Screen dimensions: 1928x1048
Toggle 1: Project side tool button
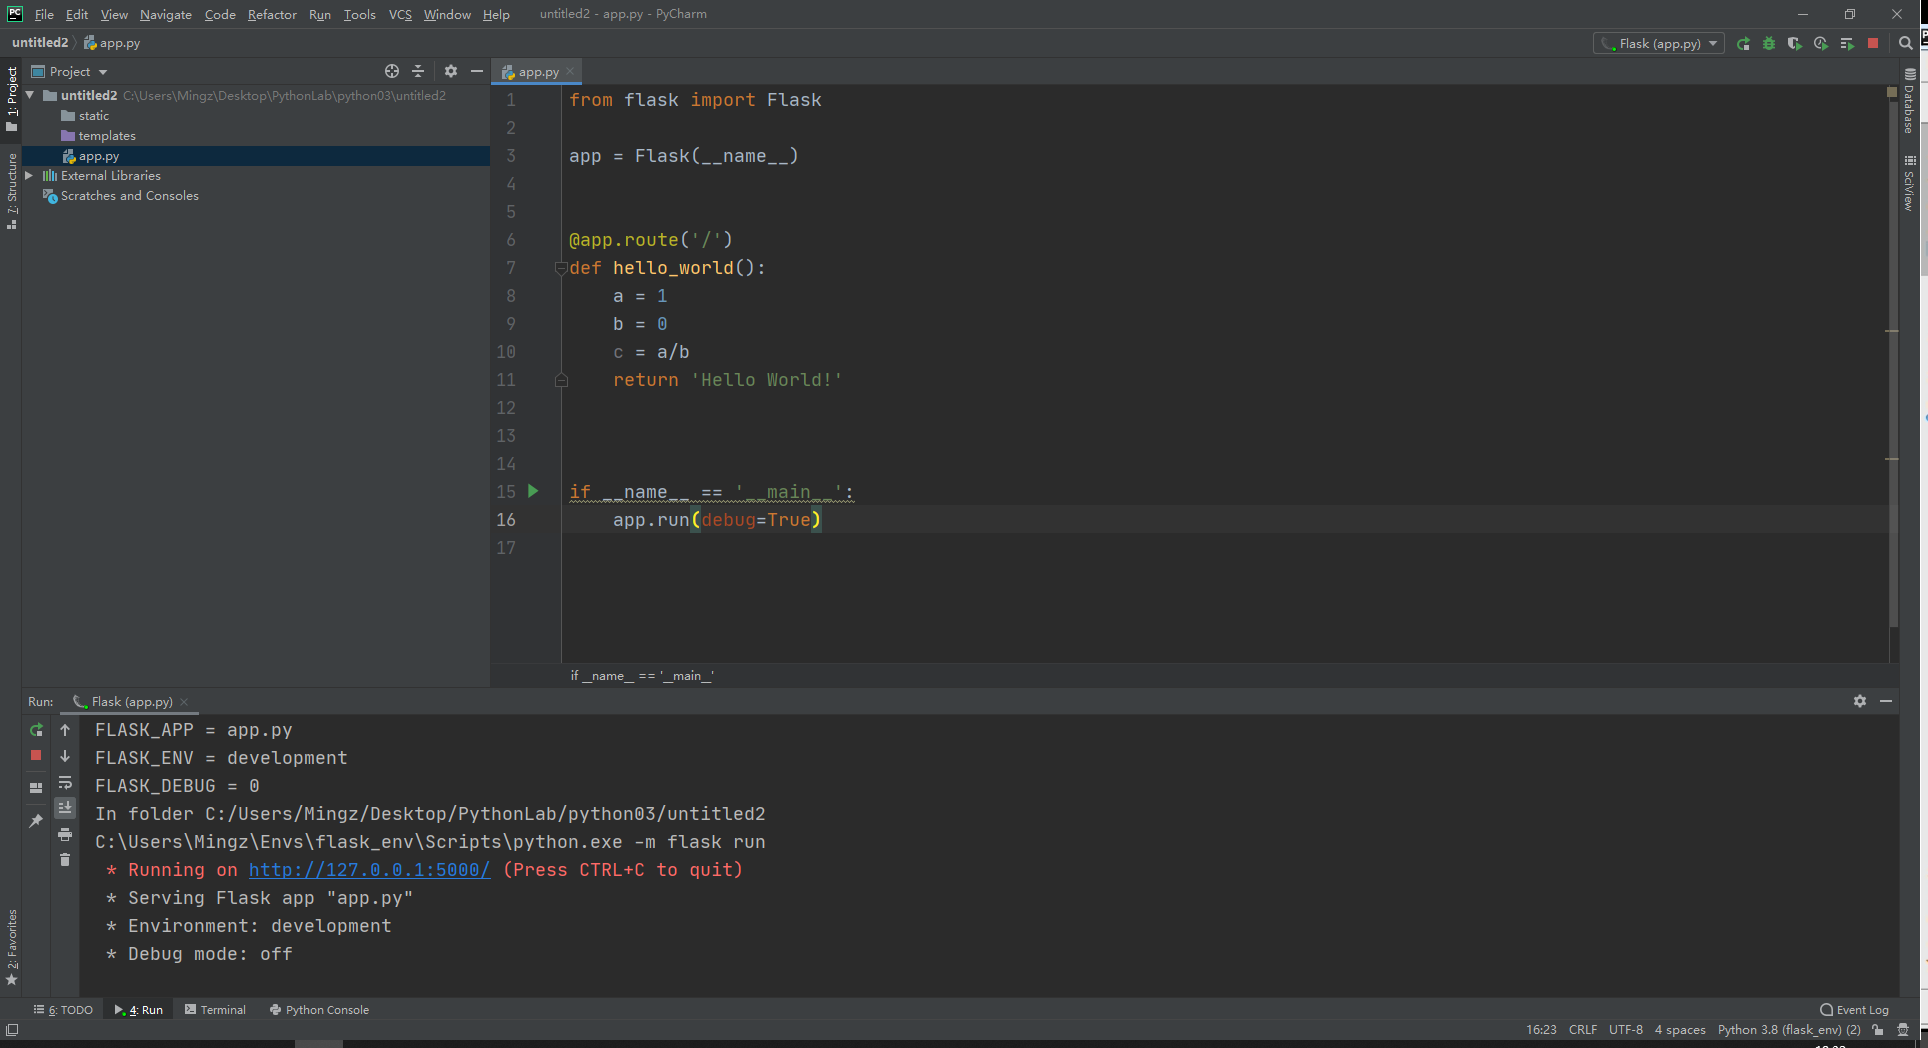click(x=12, y=98)
